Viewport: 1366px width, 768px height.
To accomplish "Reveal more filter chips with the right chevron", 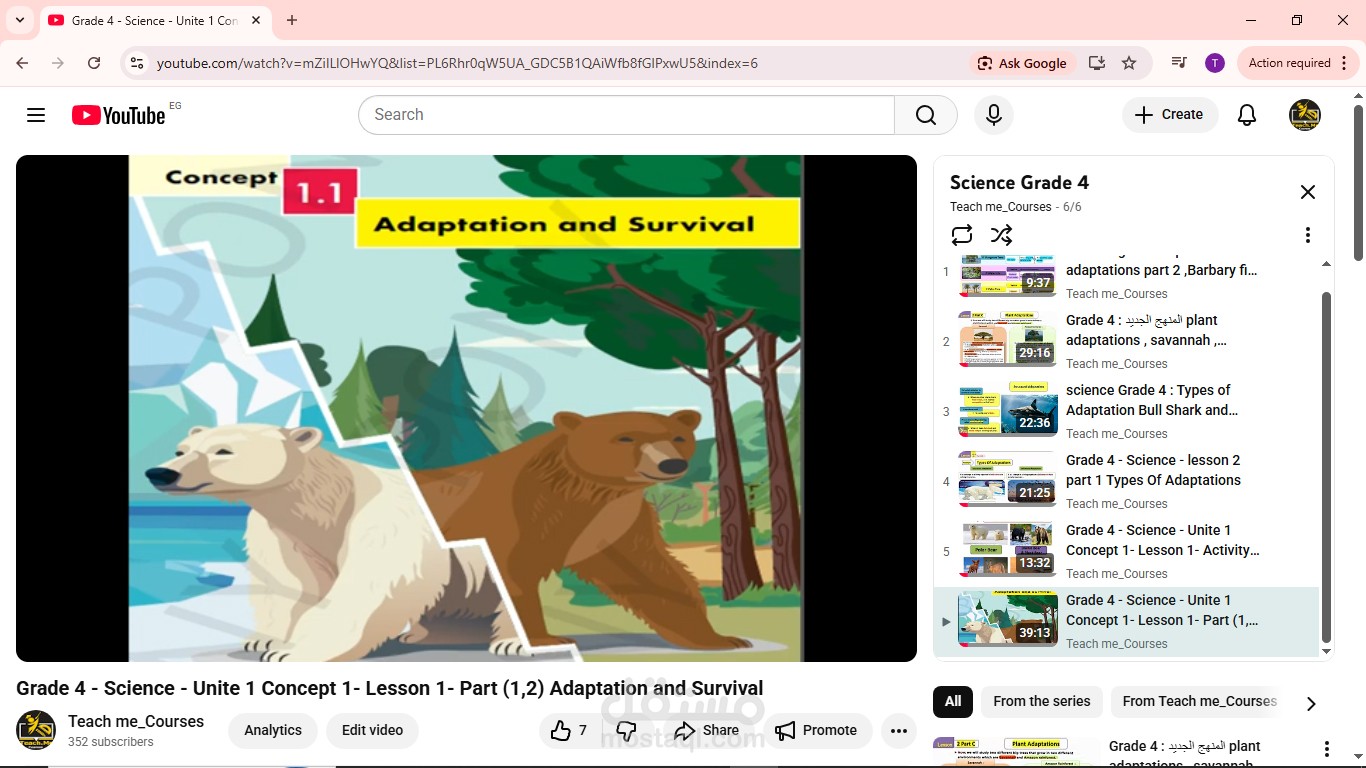I will [1311, 703].
